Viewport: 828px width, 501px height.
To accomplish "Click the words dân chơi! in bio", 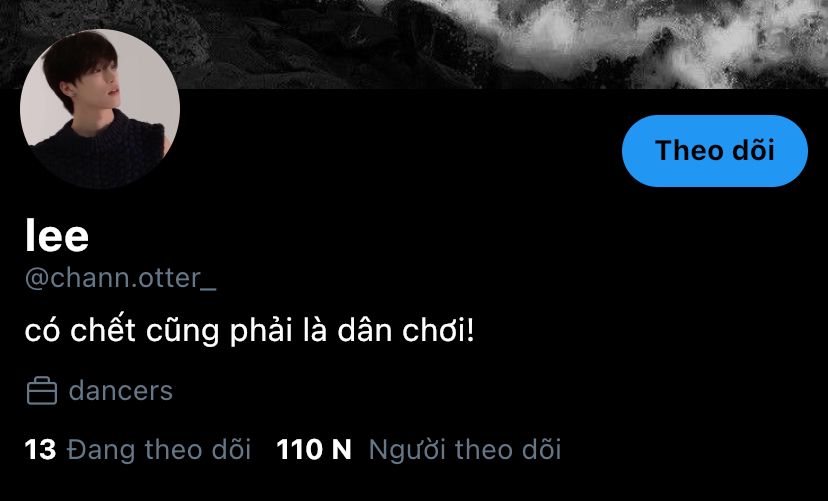I will coord(406,332).
